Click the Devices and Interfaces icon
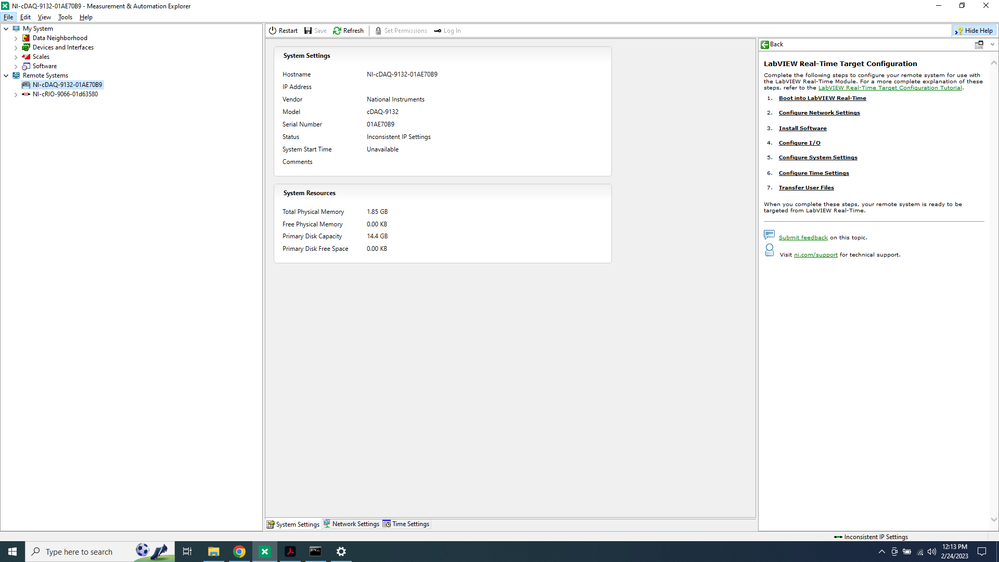 click(26, 47)
